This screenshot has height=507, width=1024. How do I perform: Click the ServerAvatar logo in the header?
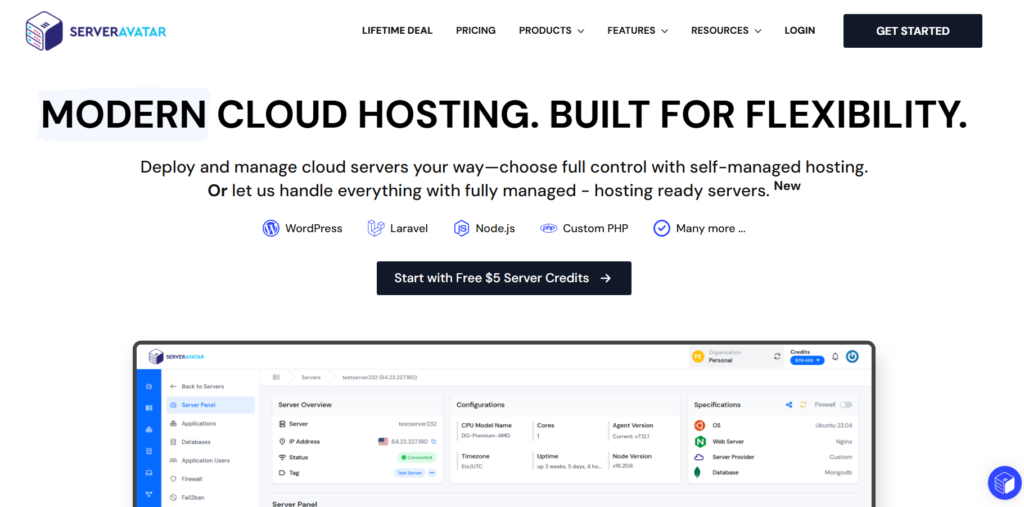[x=96, y=31]
